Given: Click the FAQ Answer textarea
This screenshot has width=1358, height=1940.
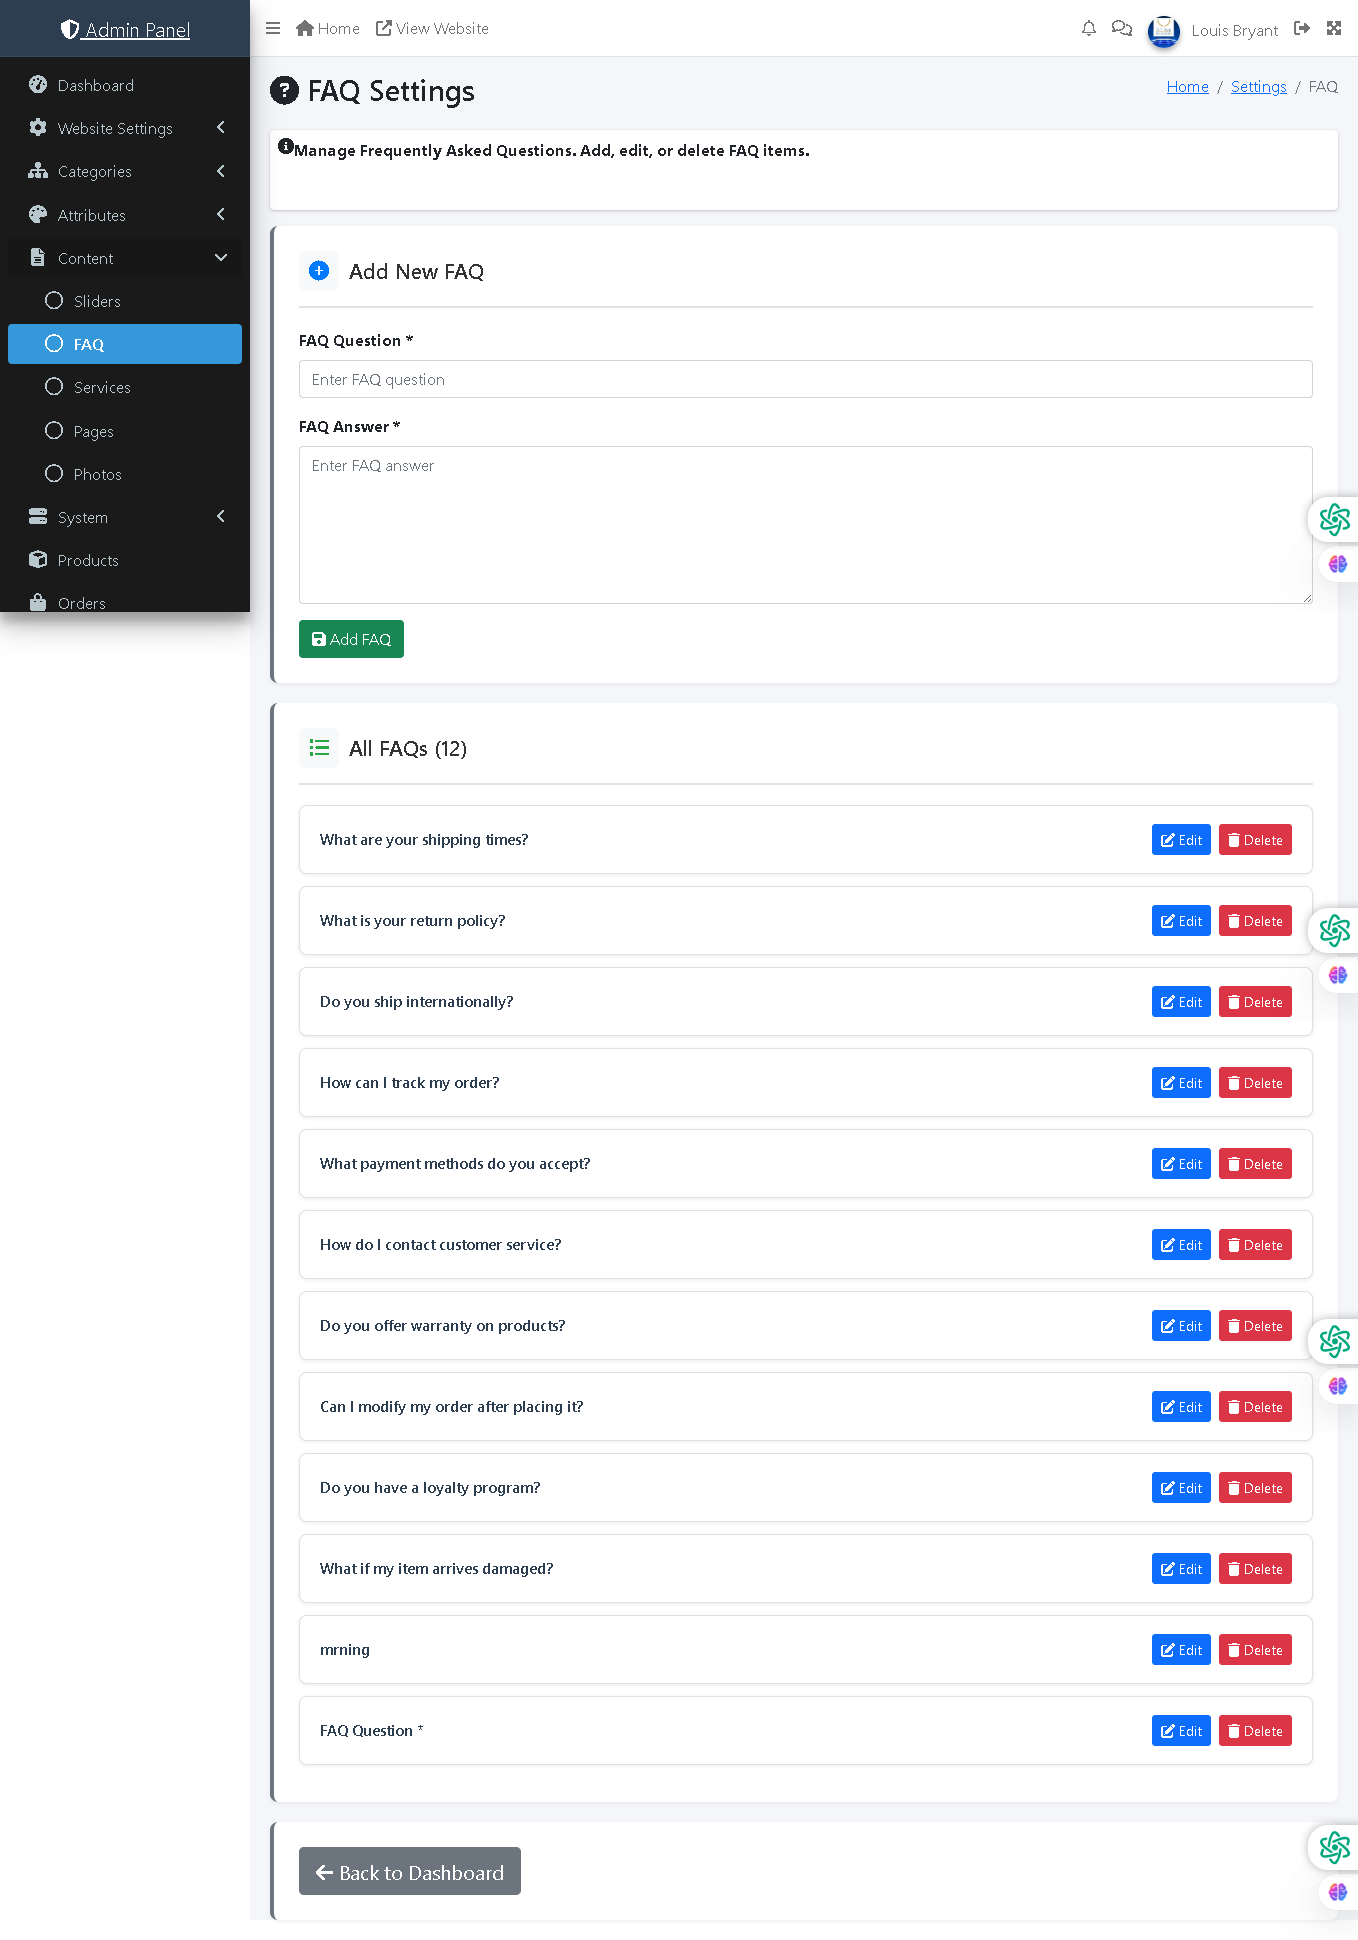Looking at the screenshot, I should pyautogui.click(x=805, y=525).
